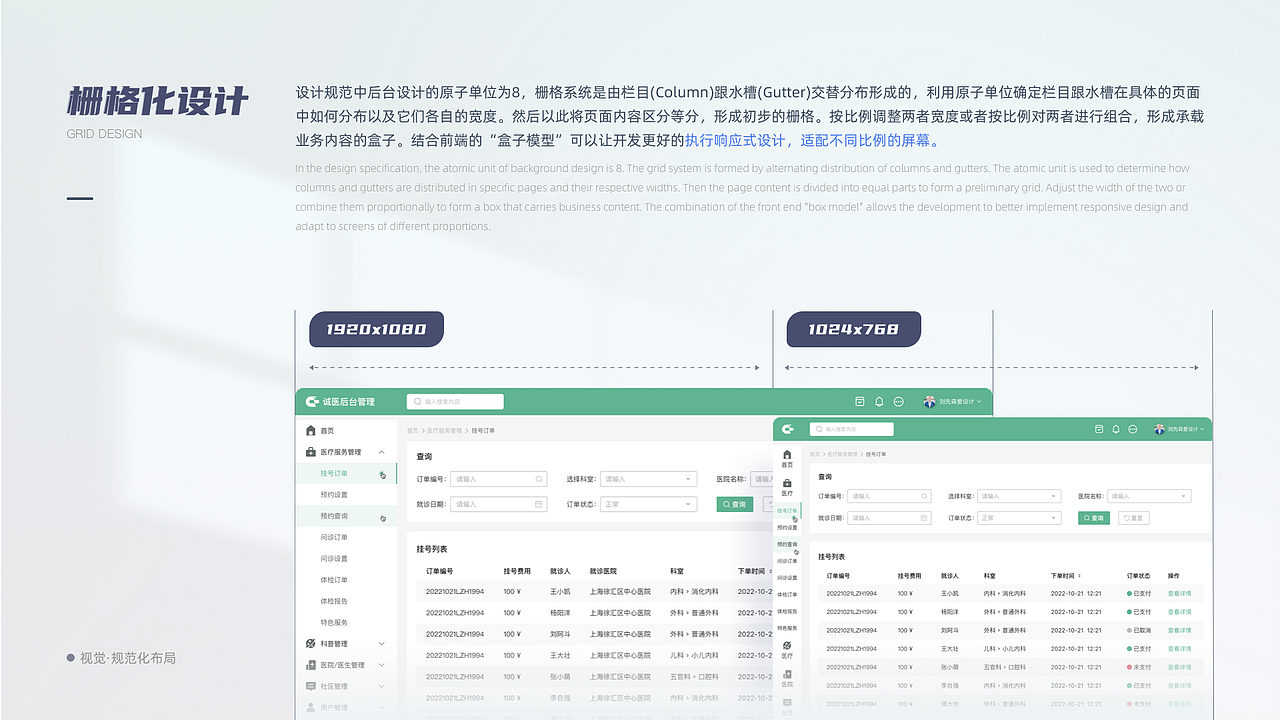The image size is (1280, 720).
Task: Click the logo icon in the 1024x768 mockup header
Action: pyautogui.click(x=788, y=429)
